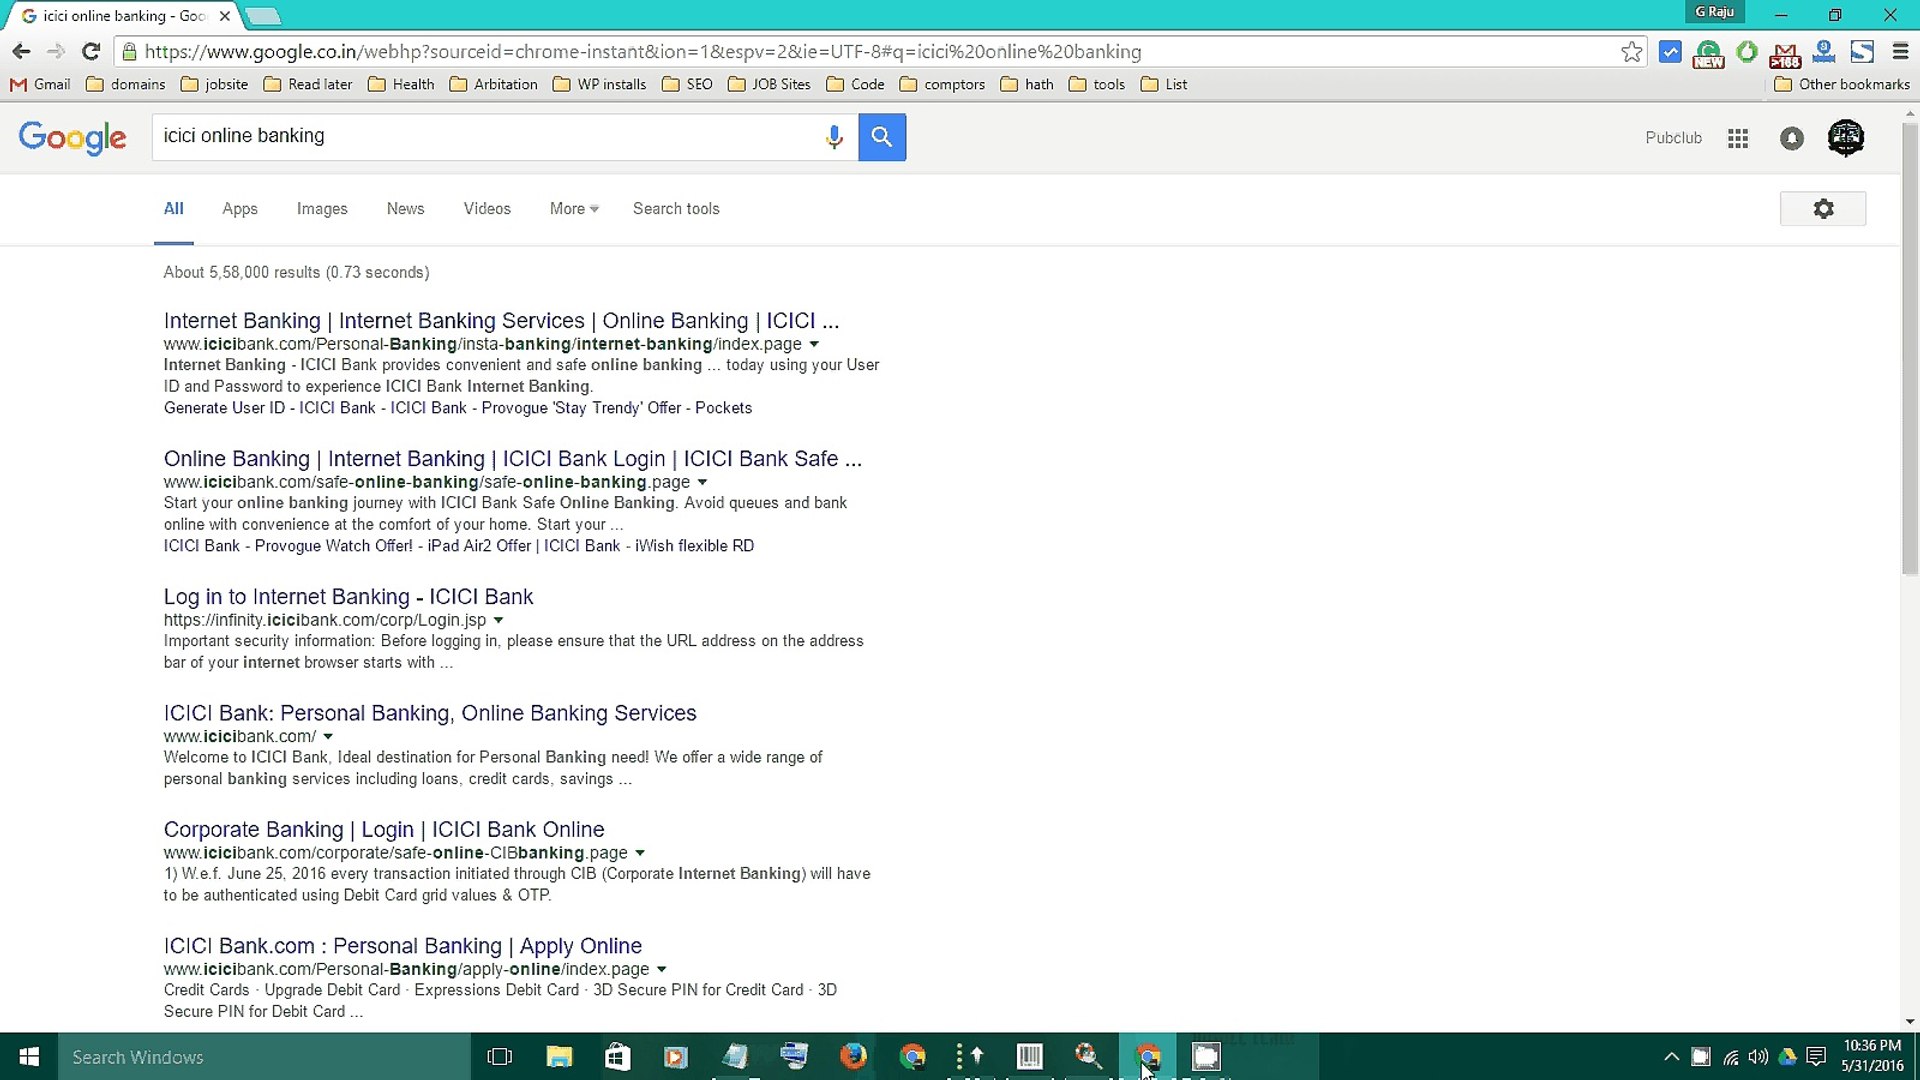Screen dimensions: 1920x1080
Task: Open Corporate Banking Login result link
Action: point(383,830)
